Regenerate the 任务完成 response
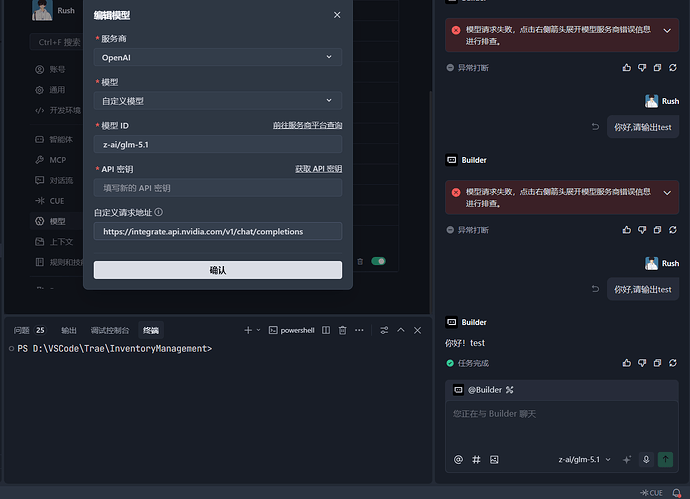 (x=673, y=363)
